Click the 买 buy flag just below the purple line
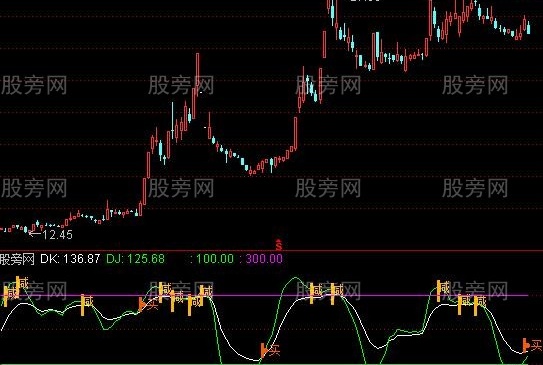Image resolution: width=543 pixels, height=365 pixels. (148, 304)
